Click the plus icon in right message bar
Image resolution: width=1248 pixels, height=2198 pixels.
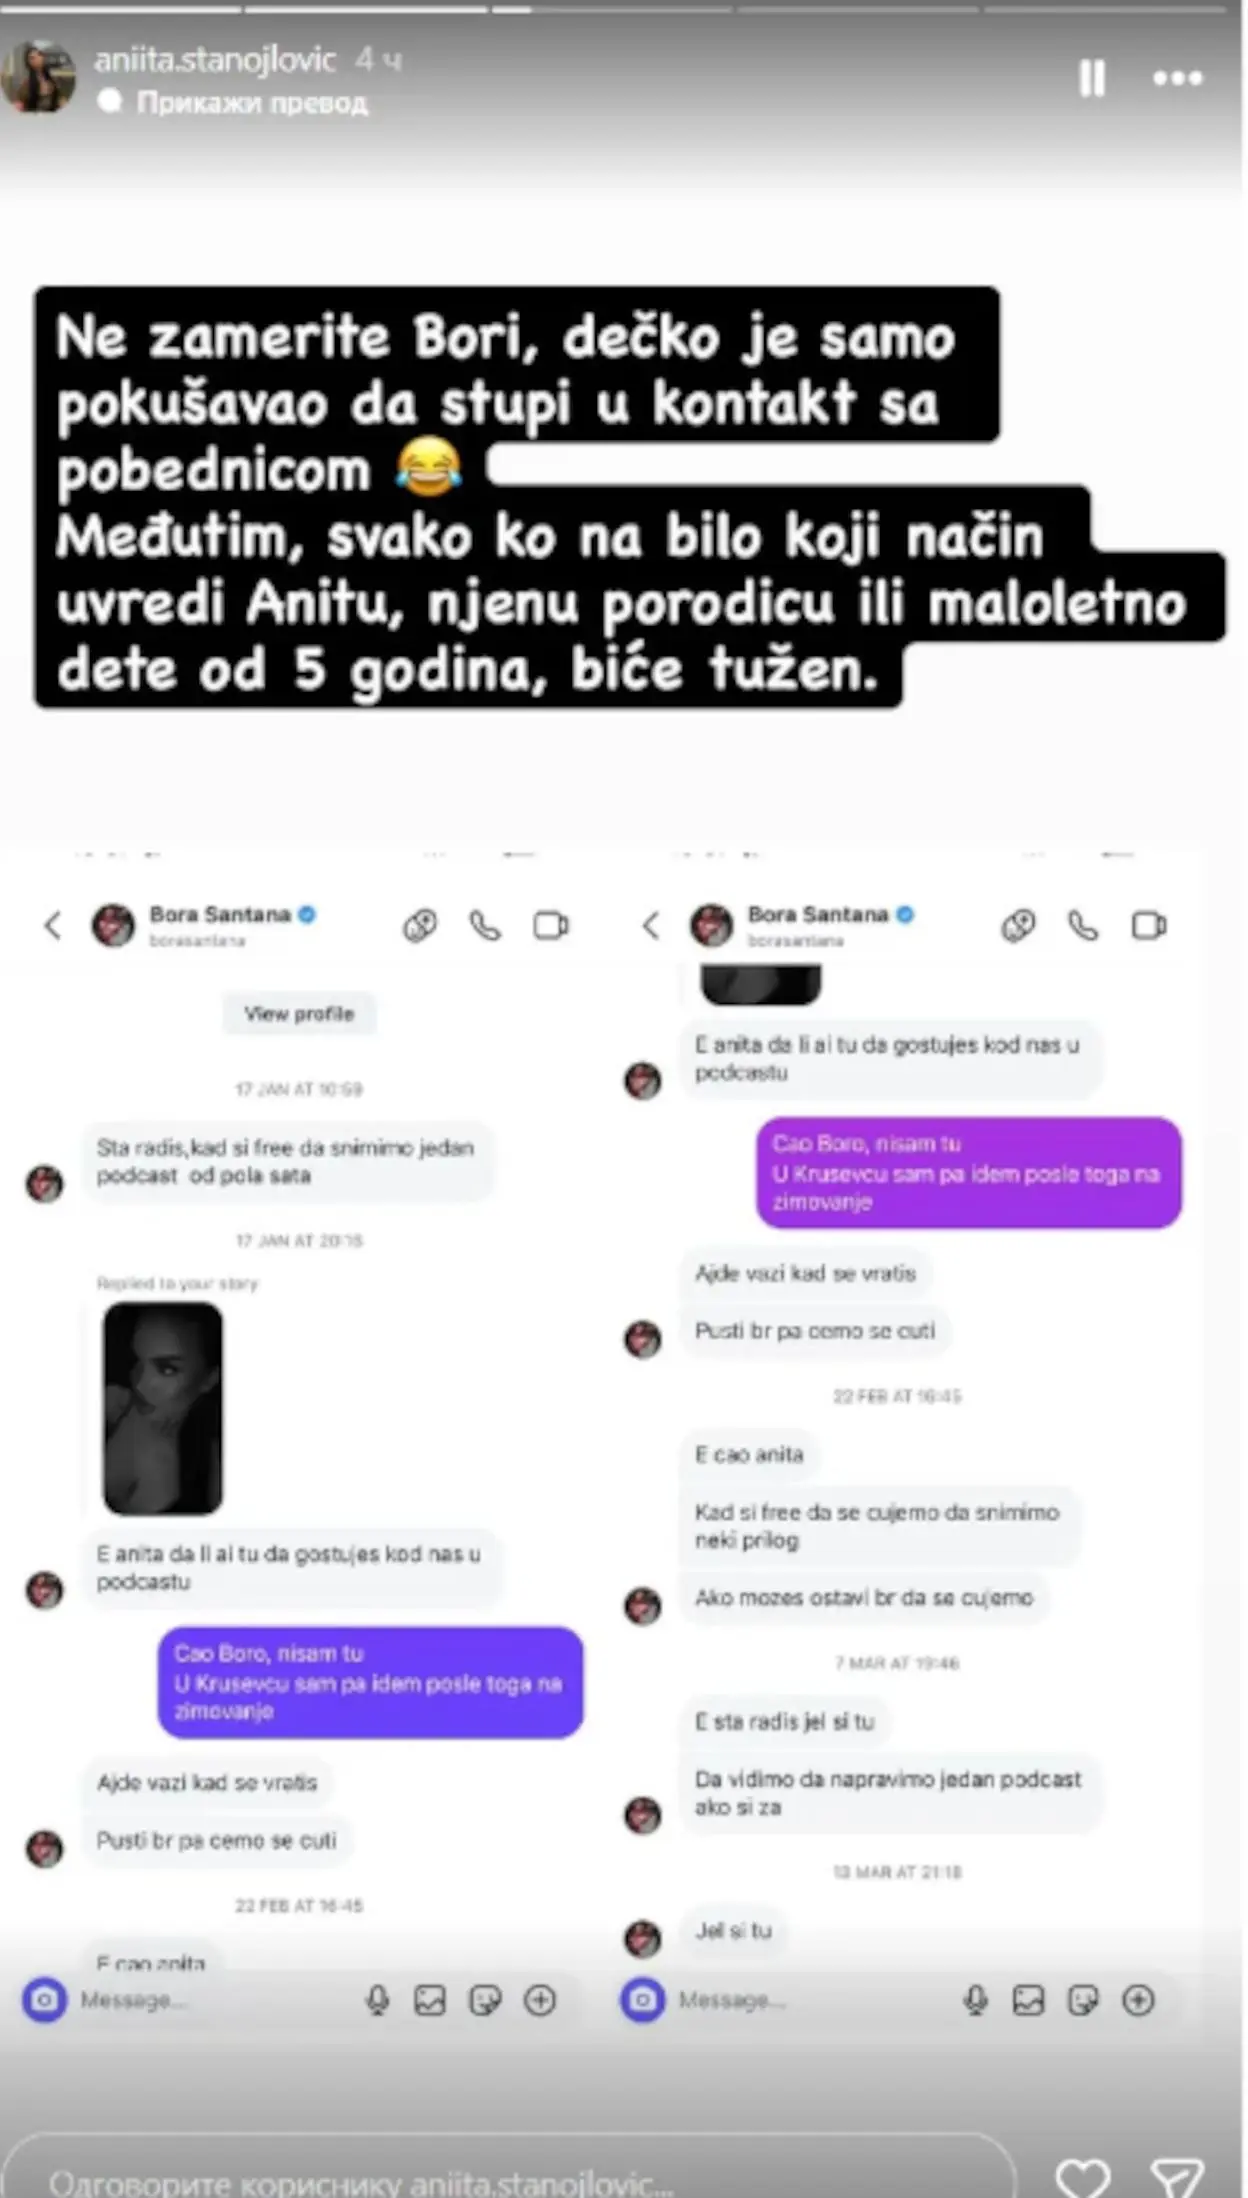click(1138, 2000)
